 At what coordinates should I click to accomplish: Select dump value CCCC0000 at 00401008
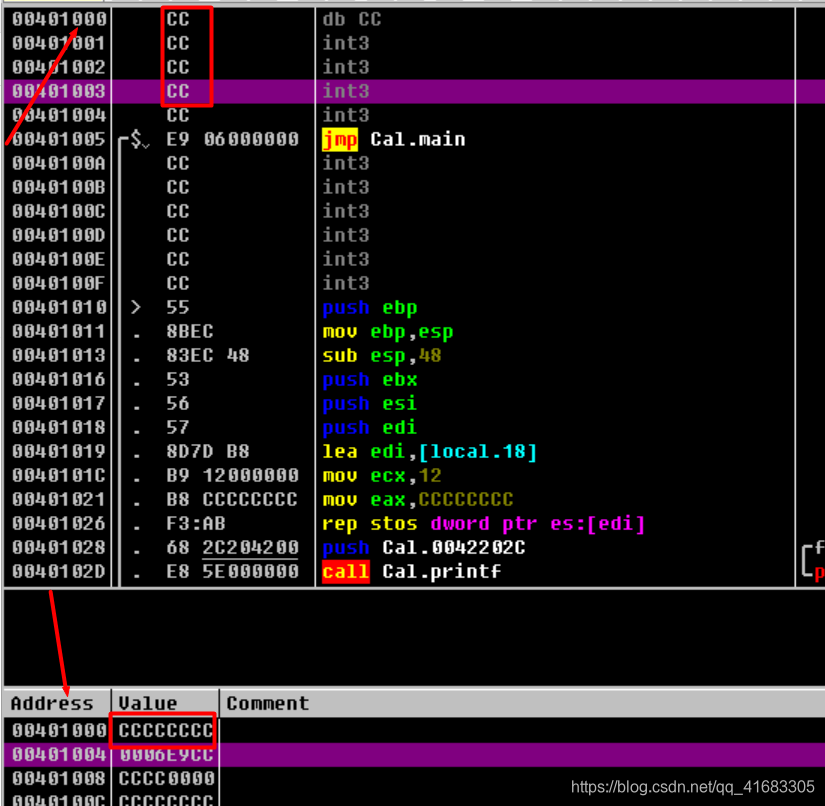[x=166, y=779]
